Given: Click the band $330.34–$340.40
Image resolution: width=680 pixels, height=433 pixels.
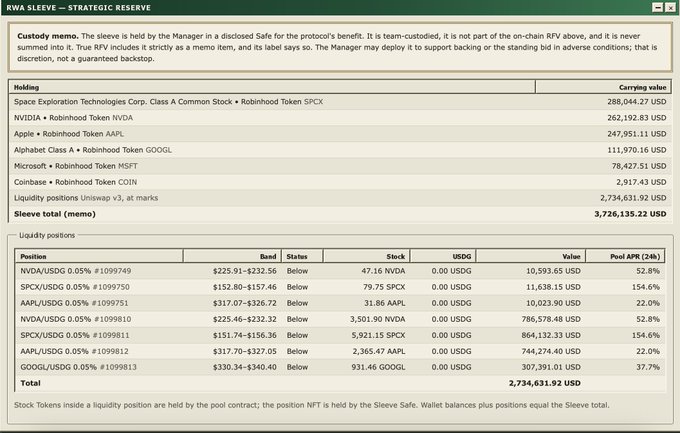Looking at the screenshot, I should [x=245, y=367].
